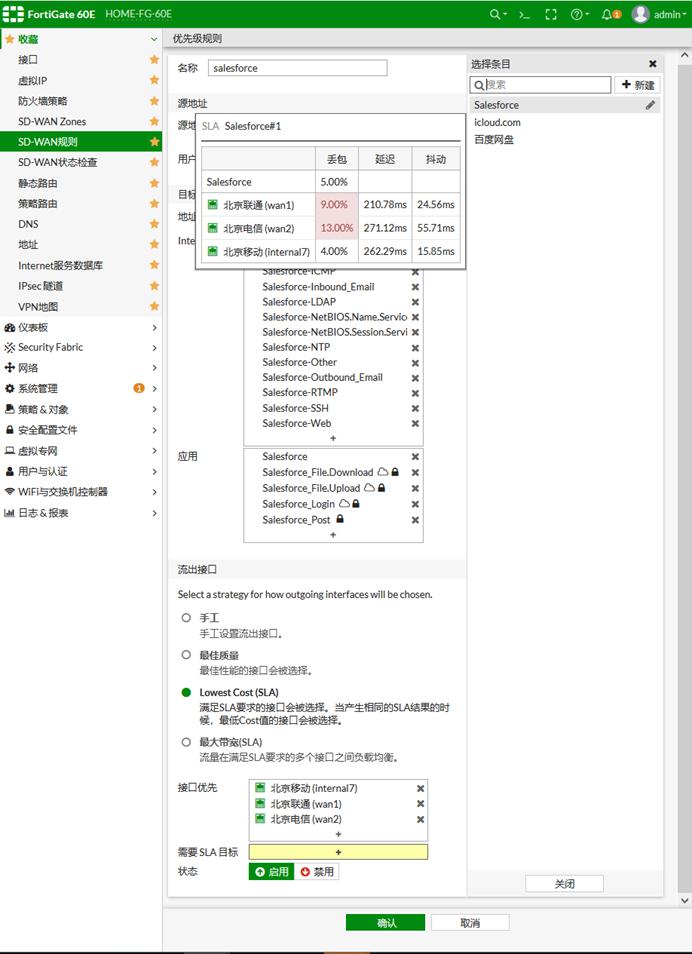Select the 最佳质量 strategy option
Screen dimensions: 692x954
coord(186,655)
